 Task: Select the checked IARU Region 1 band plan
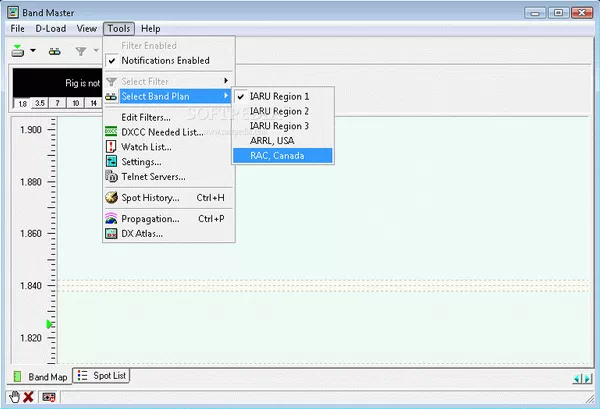[279, 95]
